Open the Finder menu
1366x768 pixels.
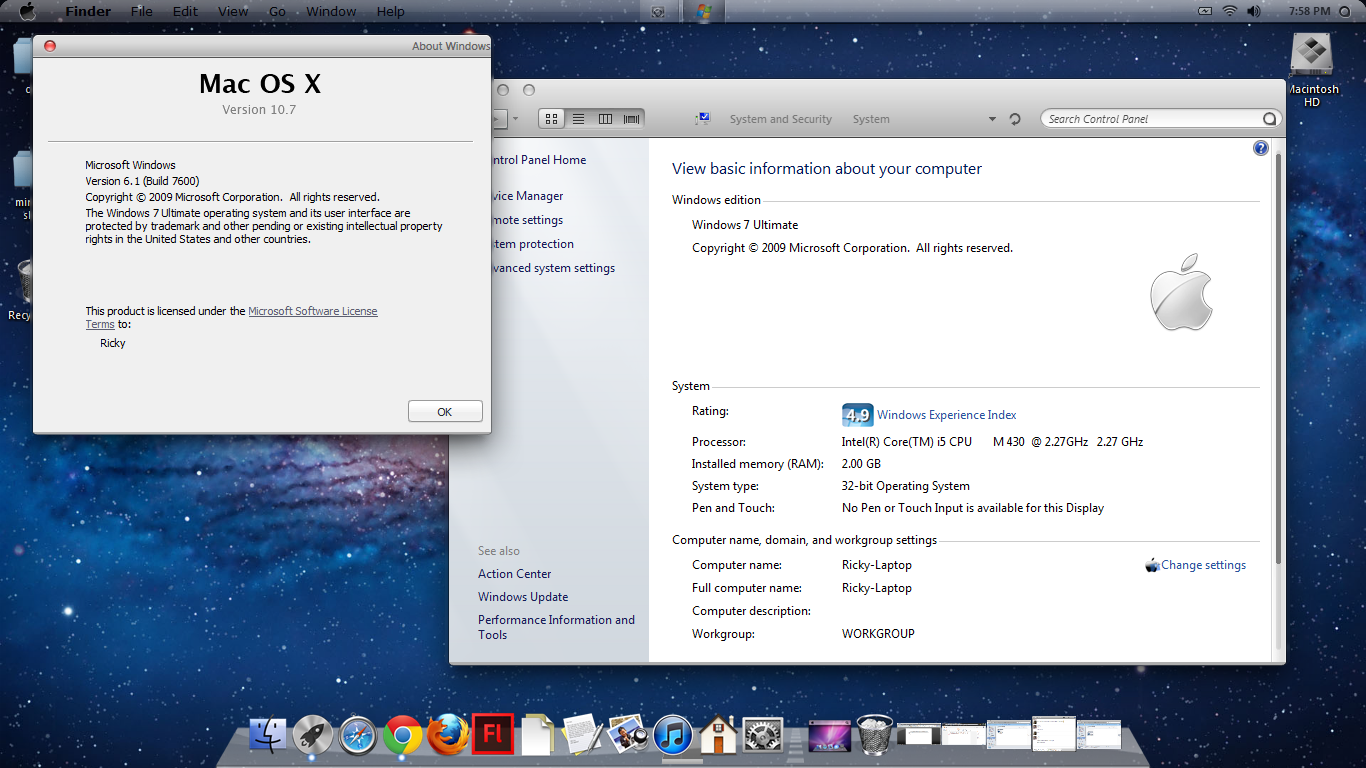tap(88, 12)
